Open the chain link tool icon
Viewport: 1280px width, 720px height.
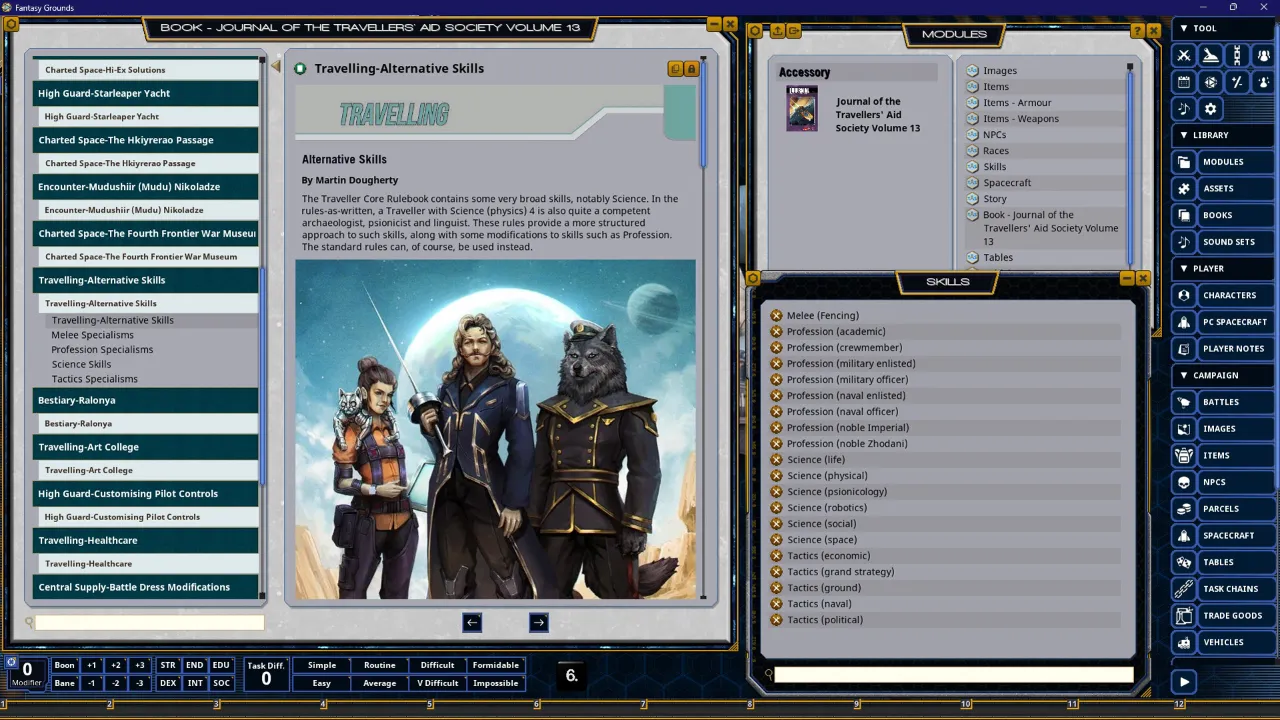point(1237,55)
